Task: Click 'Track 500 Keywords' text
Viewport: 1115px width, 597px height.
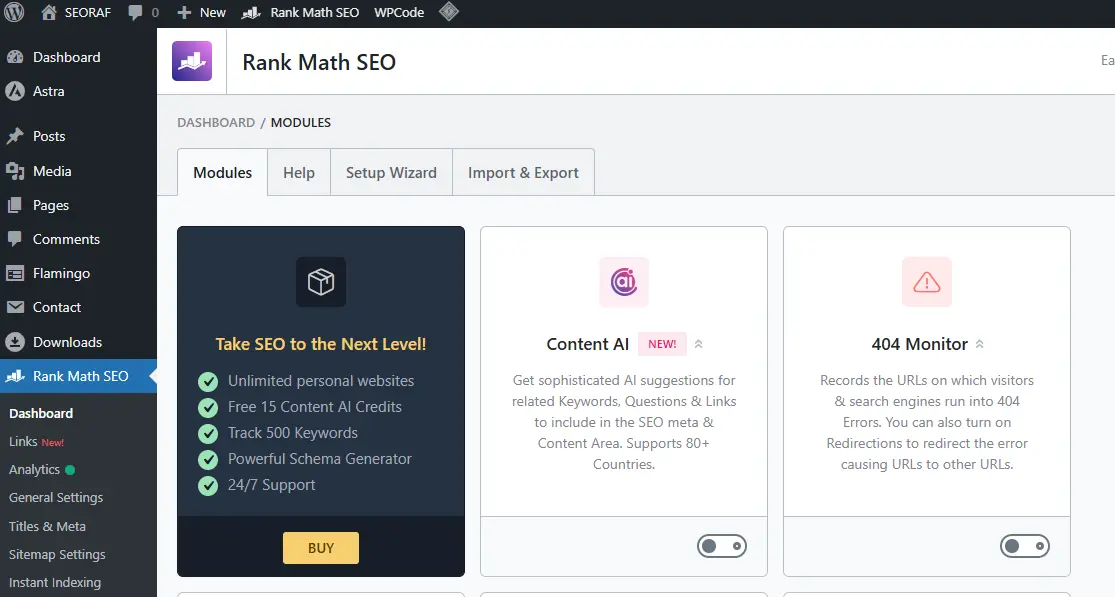Action: [x=293, y=433]
